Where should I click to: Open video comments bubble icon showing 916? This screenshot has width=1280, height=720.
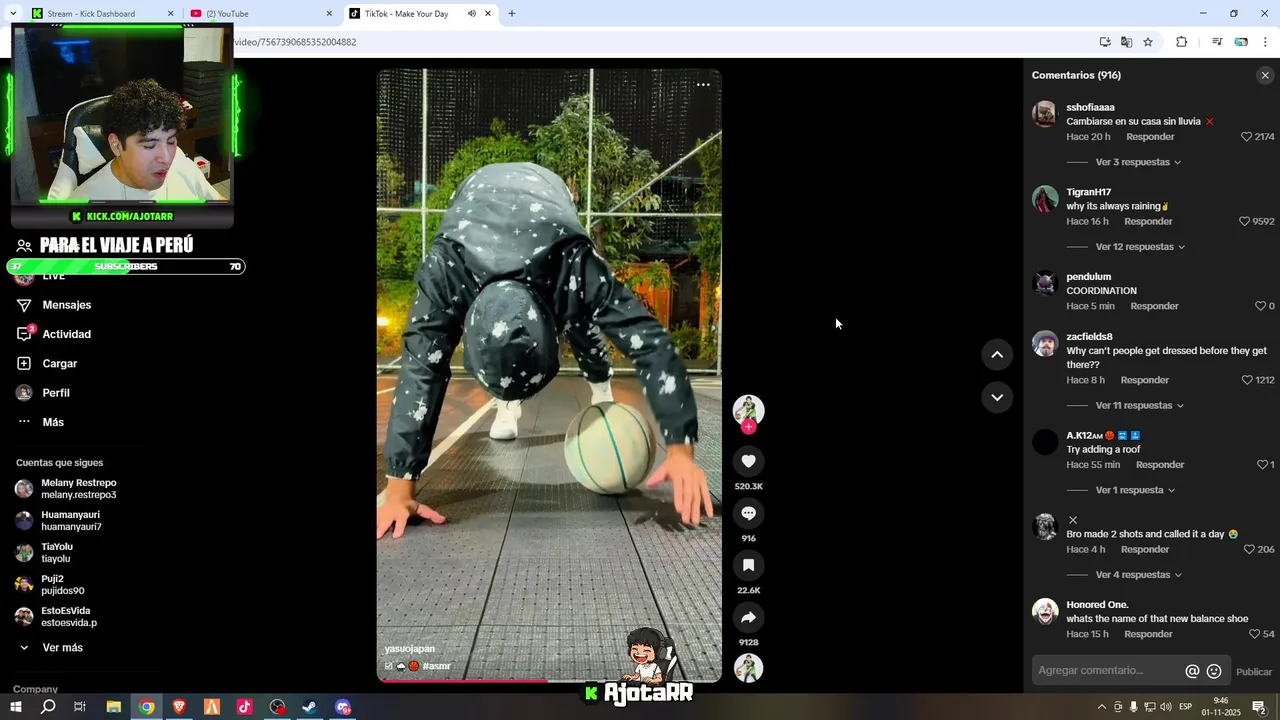(748, 513)
